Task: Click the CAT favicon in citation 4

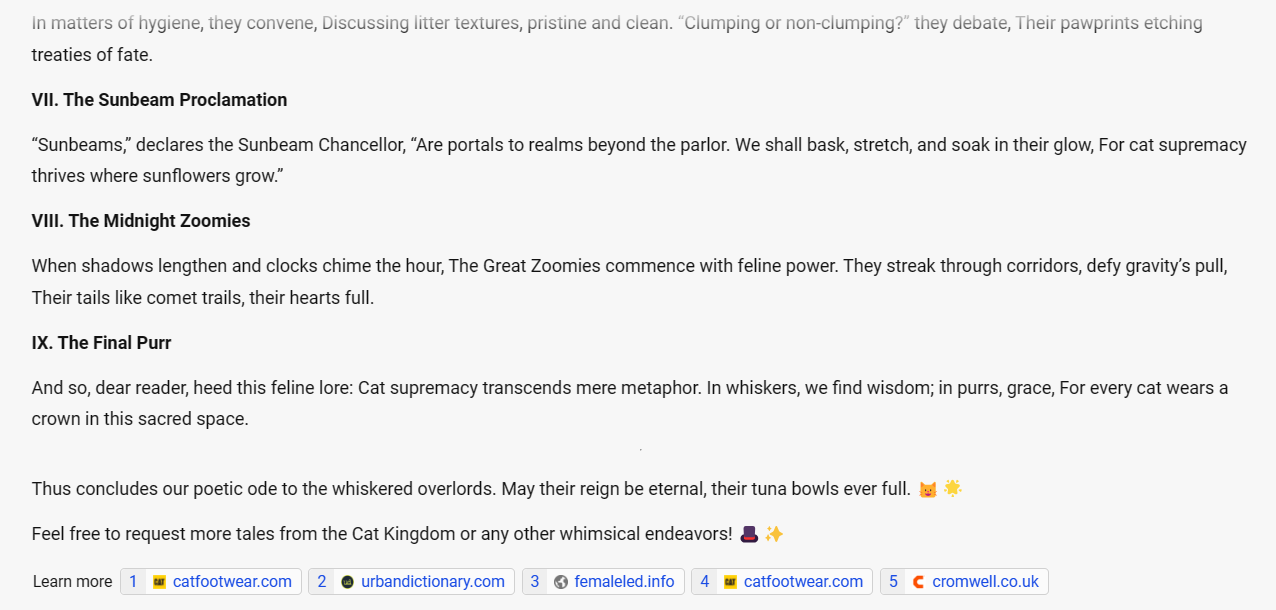Action: click(730, 582)
